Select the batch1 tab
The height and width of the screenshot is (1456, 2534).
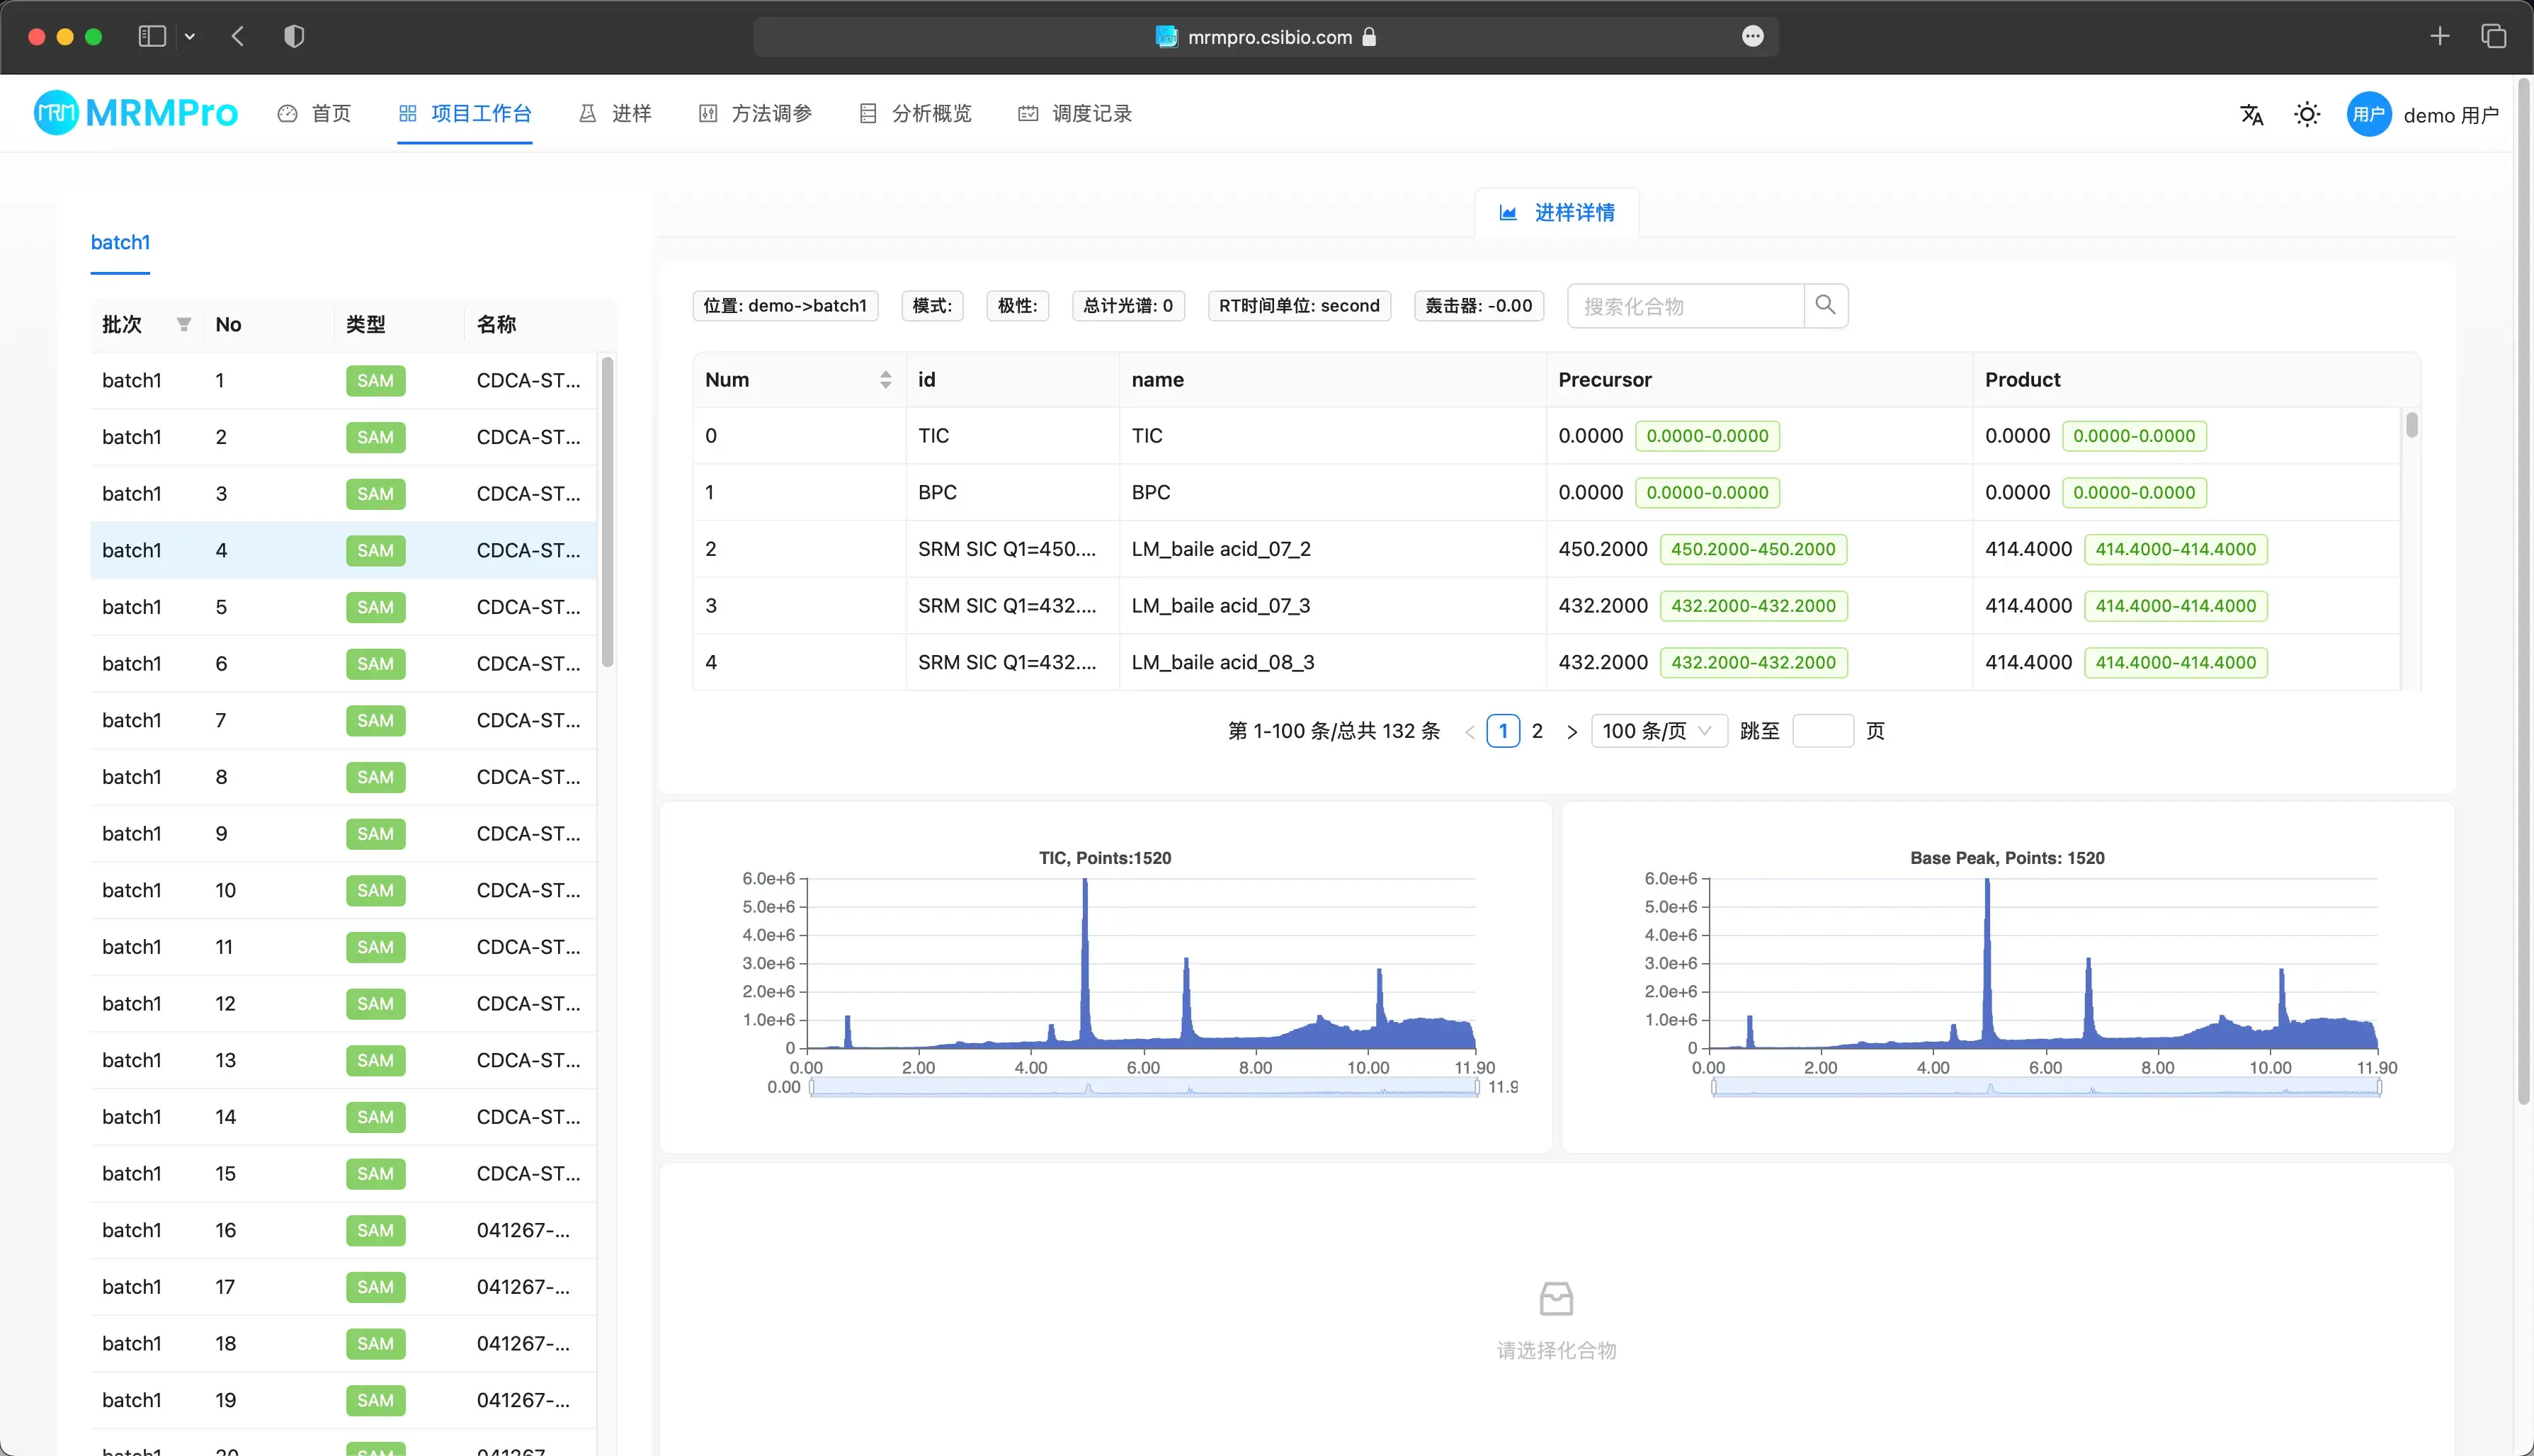click(120, 242)
